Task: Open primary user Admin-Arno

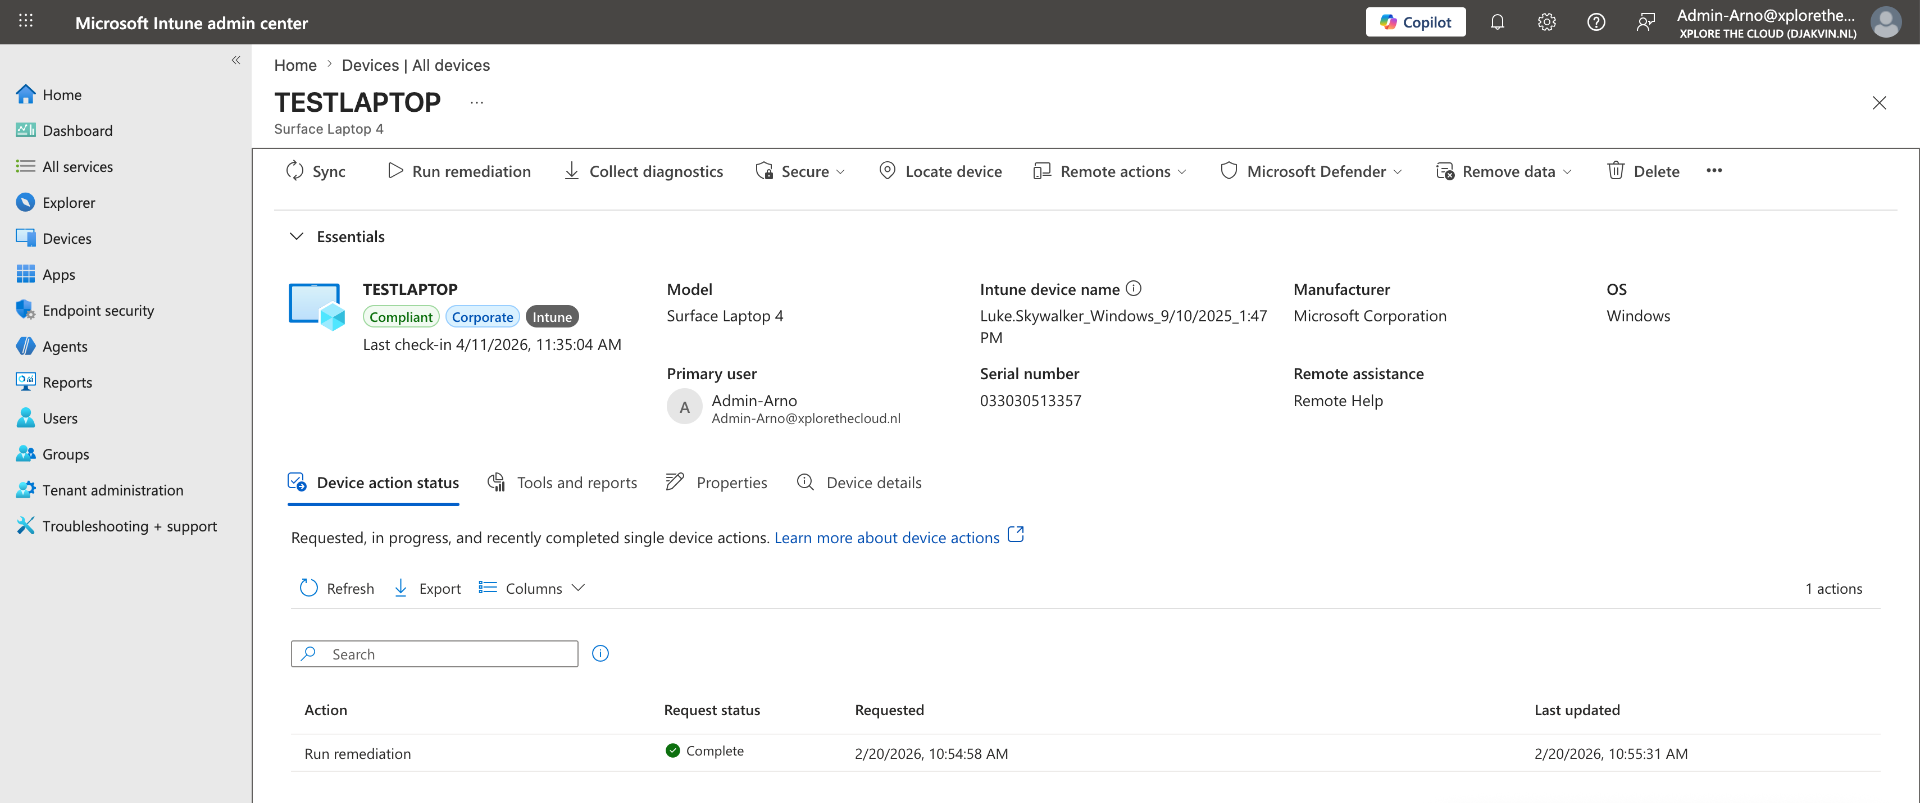Action: (x=755, y=401)
